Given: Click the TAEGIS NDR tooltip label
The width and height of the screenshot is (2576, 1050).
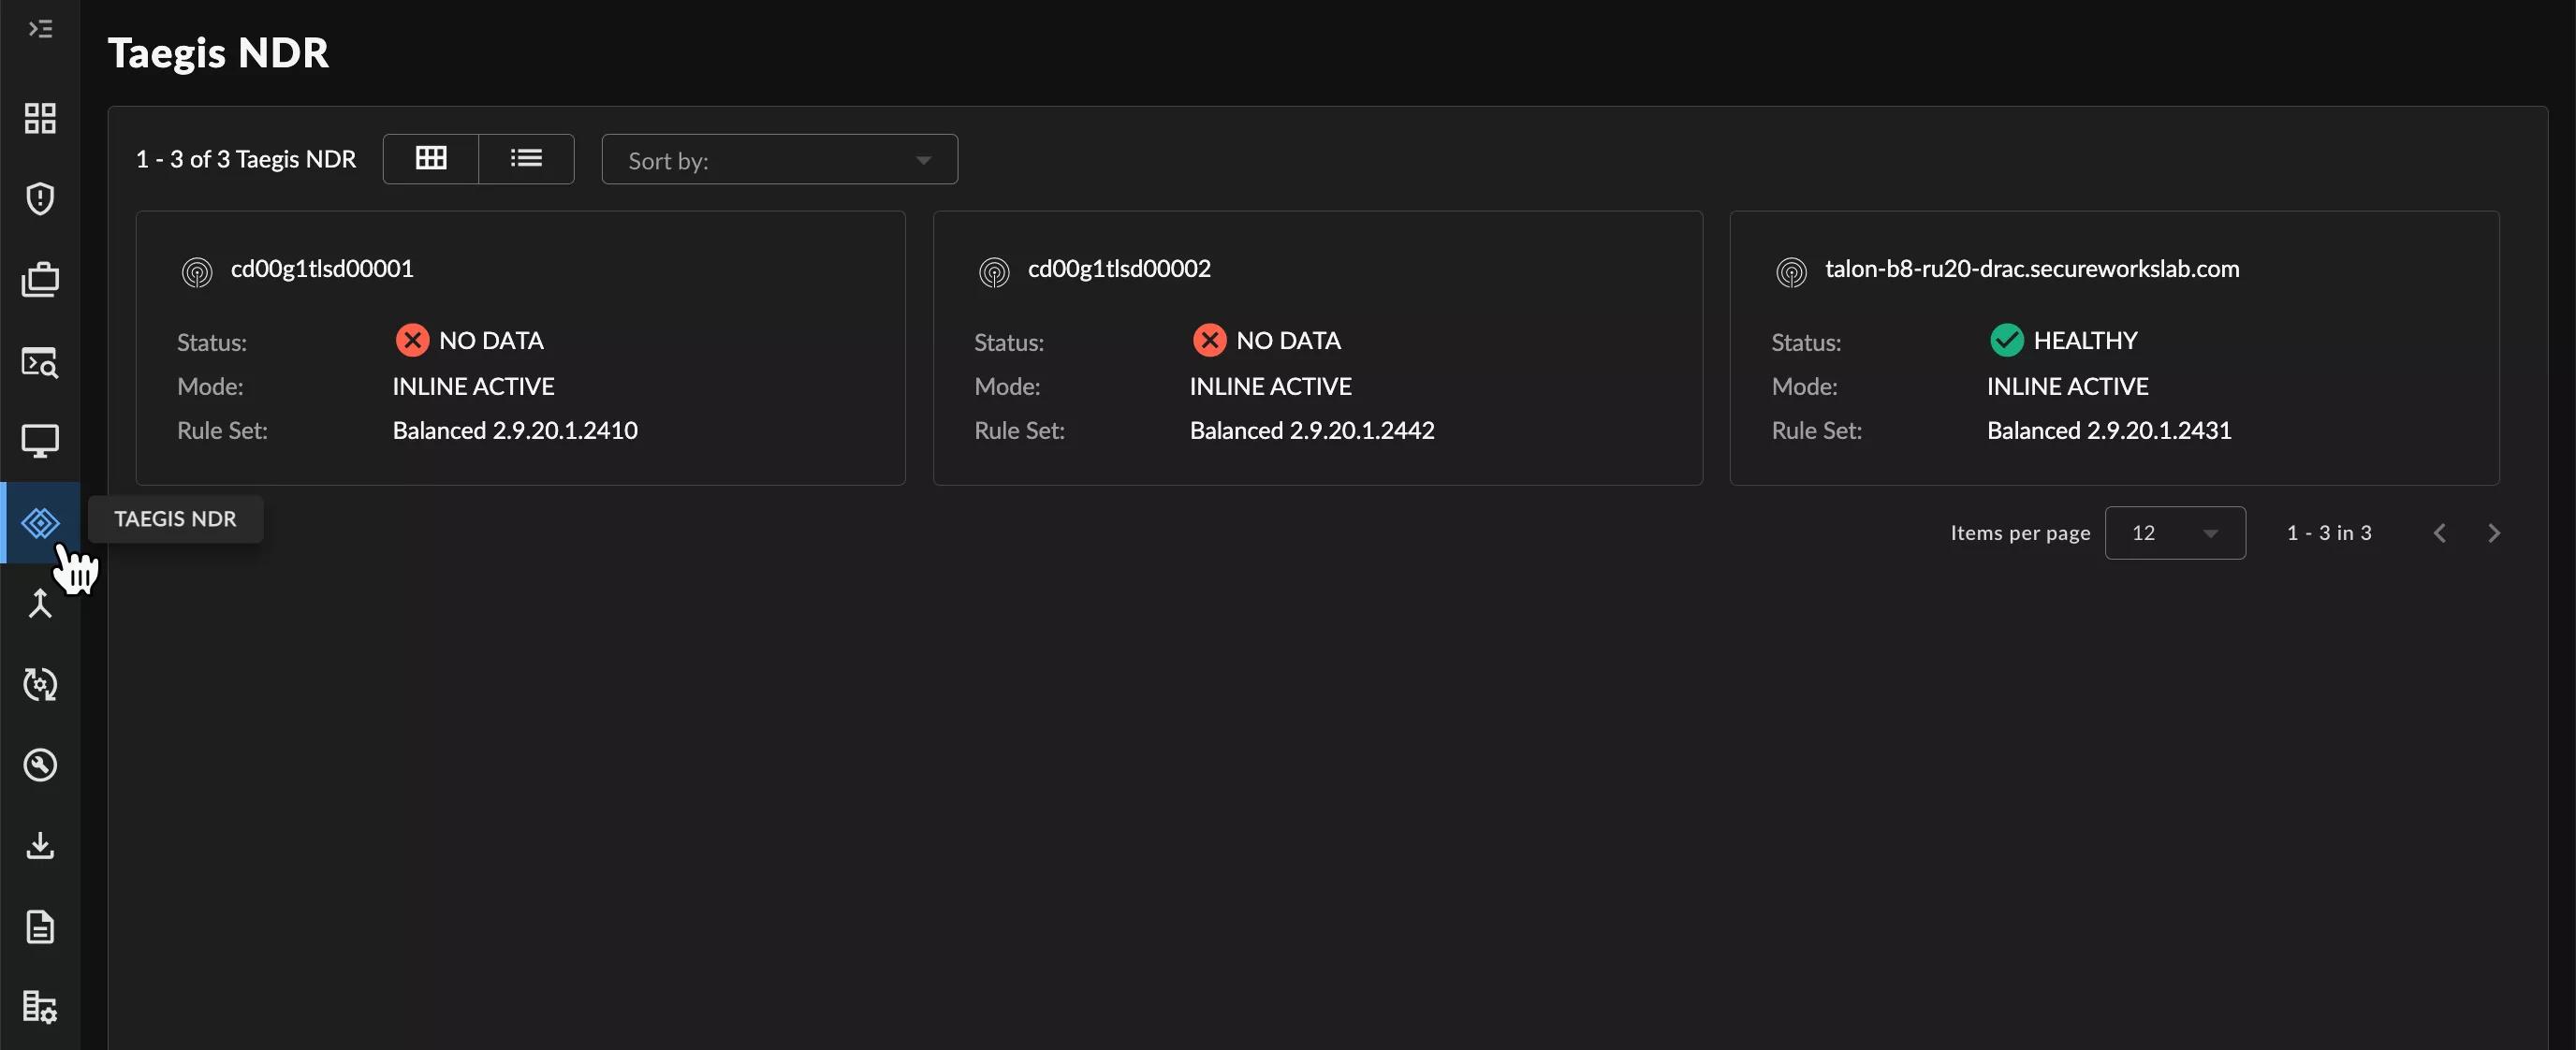Looking at the screenshot, I should pyautogui.click(x=175, y=519).
